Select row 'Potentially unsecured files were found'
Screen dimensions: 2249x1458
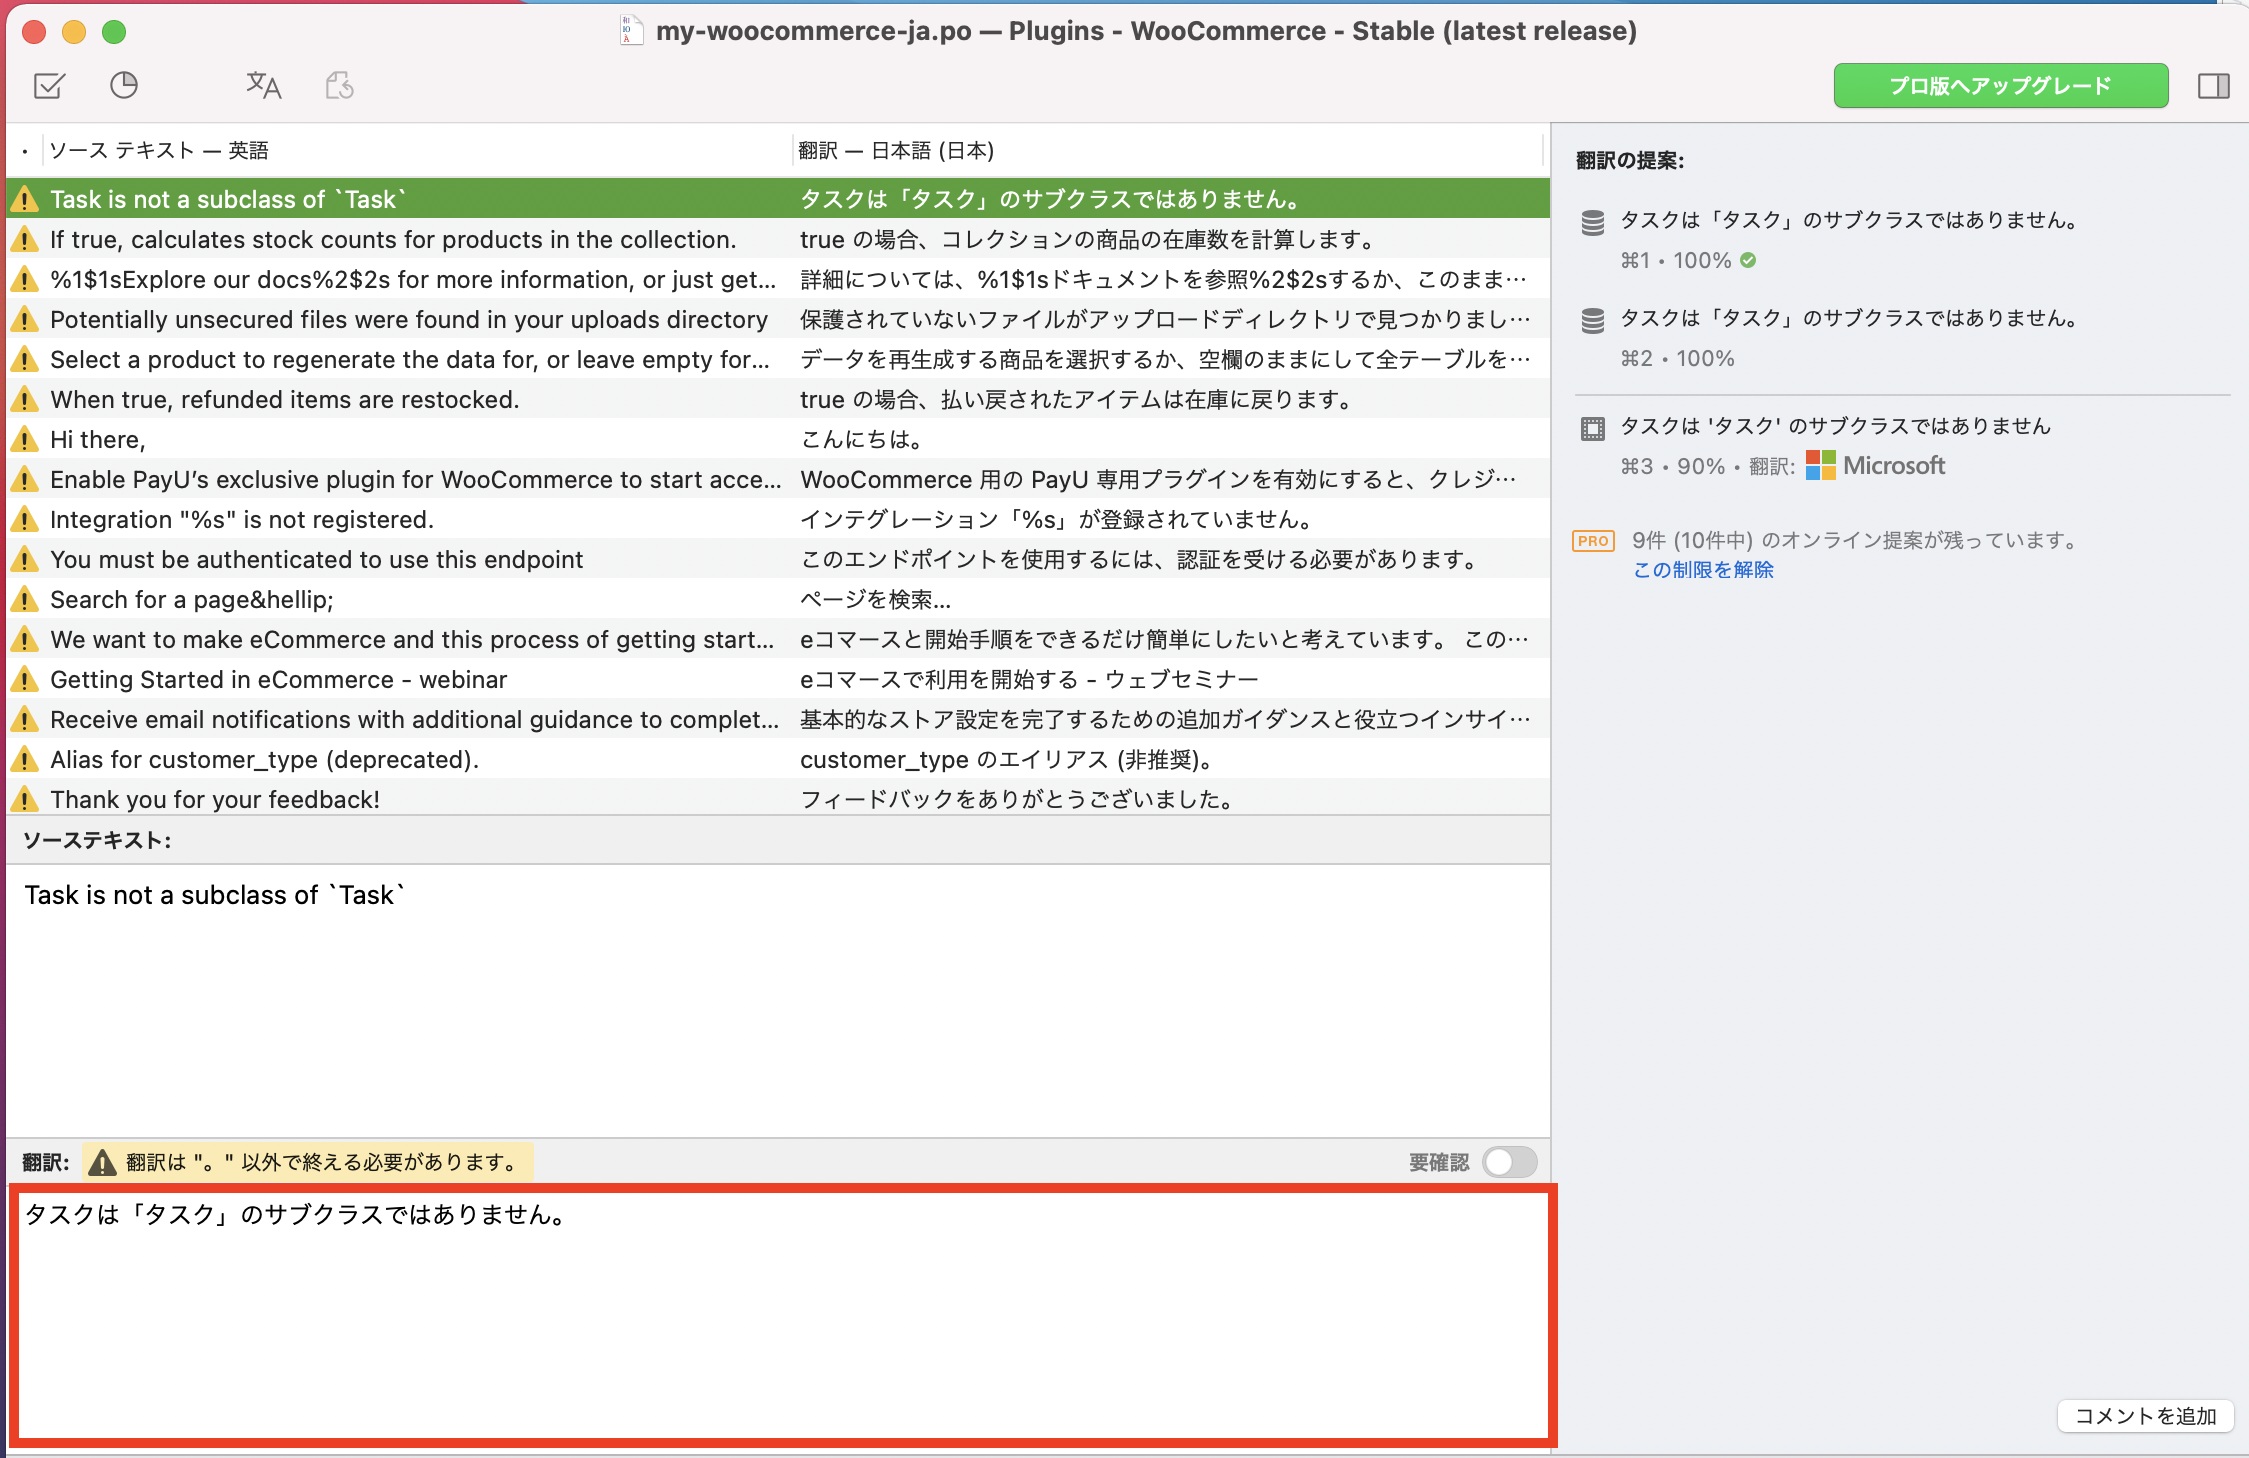778,319
